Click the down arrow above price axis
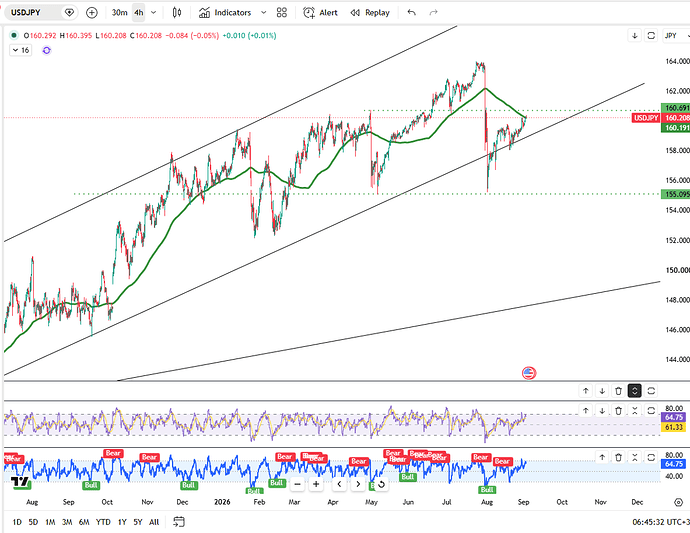Screen dimensions: 690x533 coord(635,36)
